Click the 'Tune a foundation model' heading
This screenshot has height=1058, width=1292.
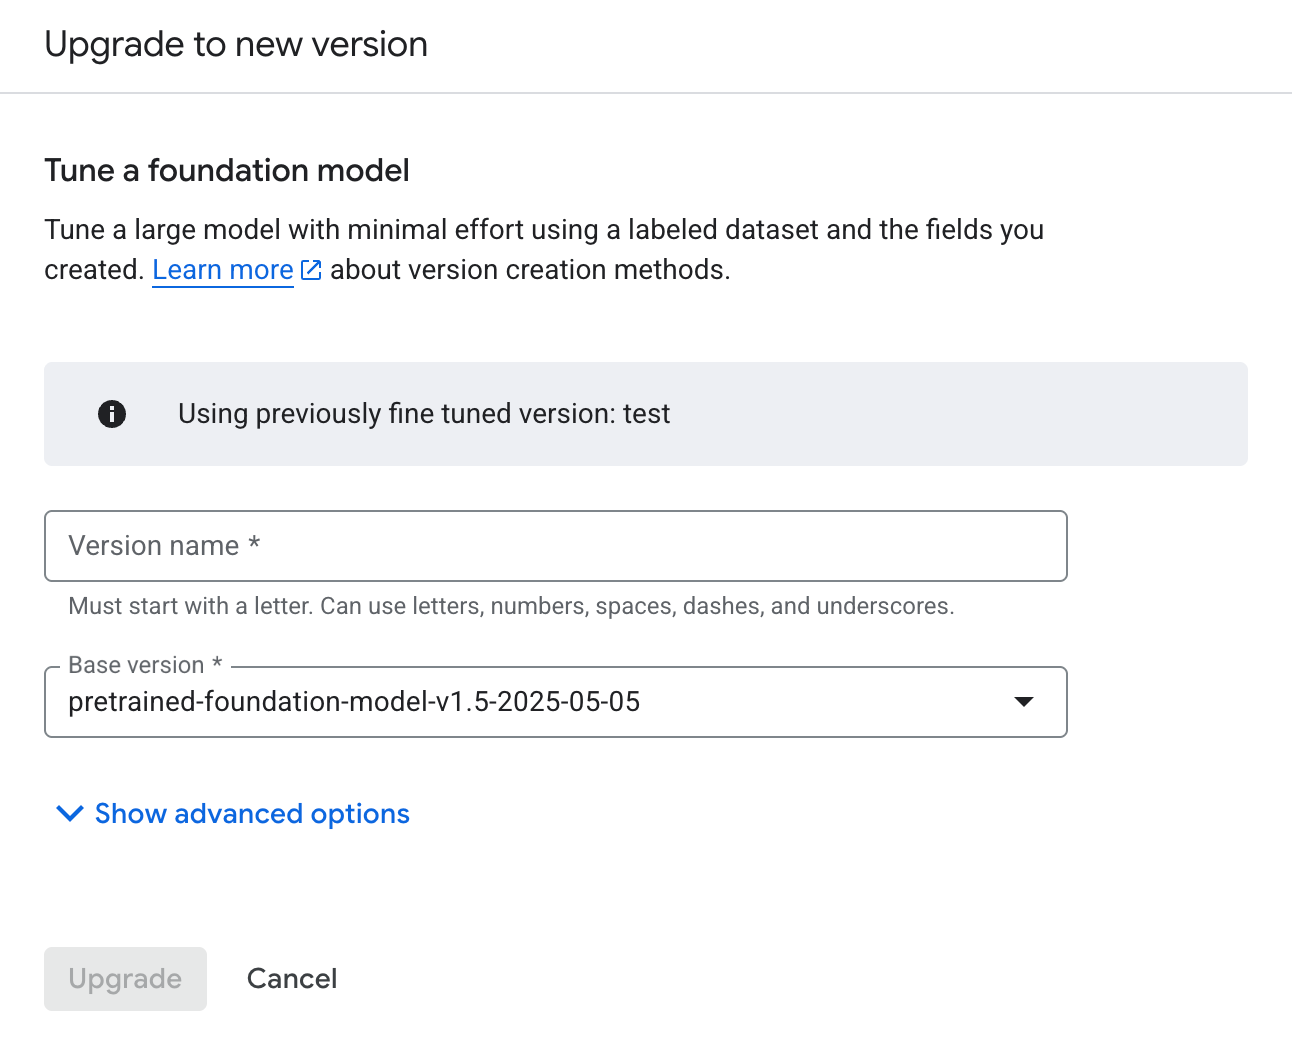pos(227,171)
